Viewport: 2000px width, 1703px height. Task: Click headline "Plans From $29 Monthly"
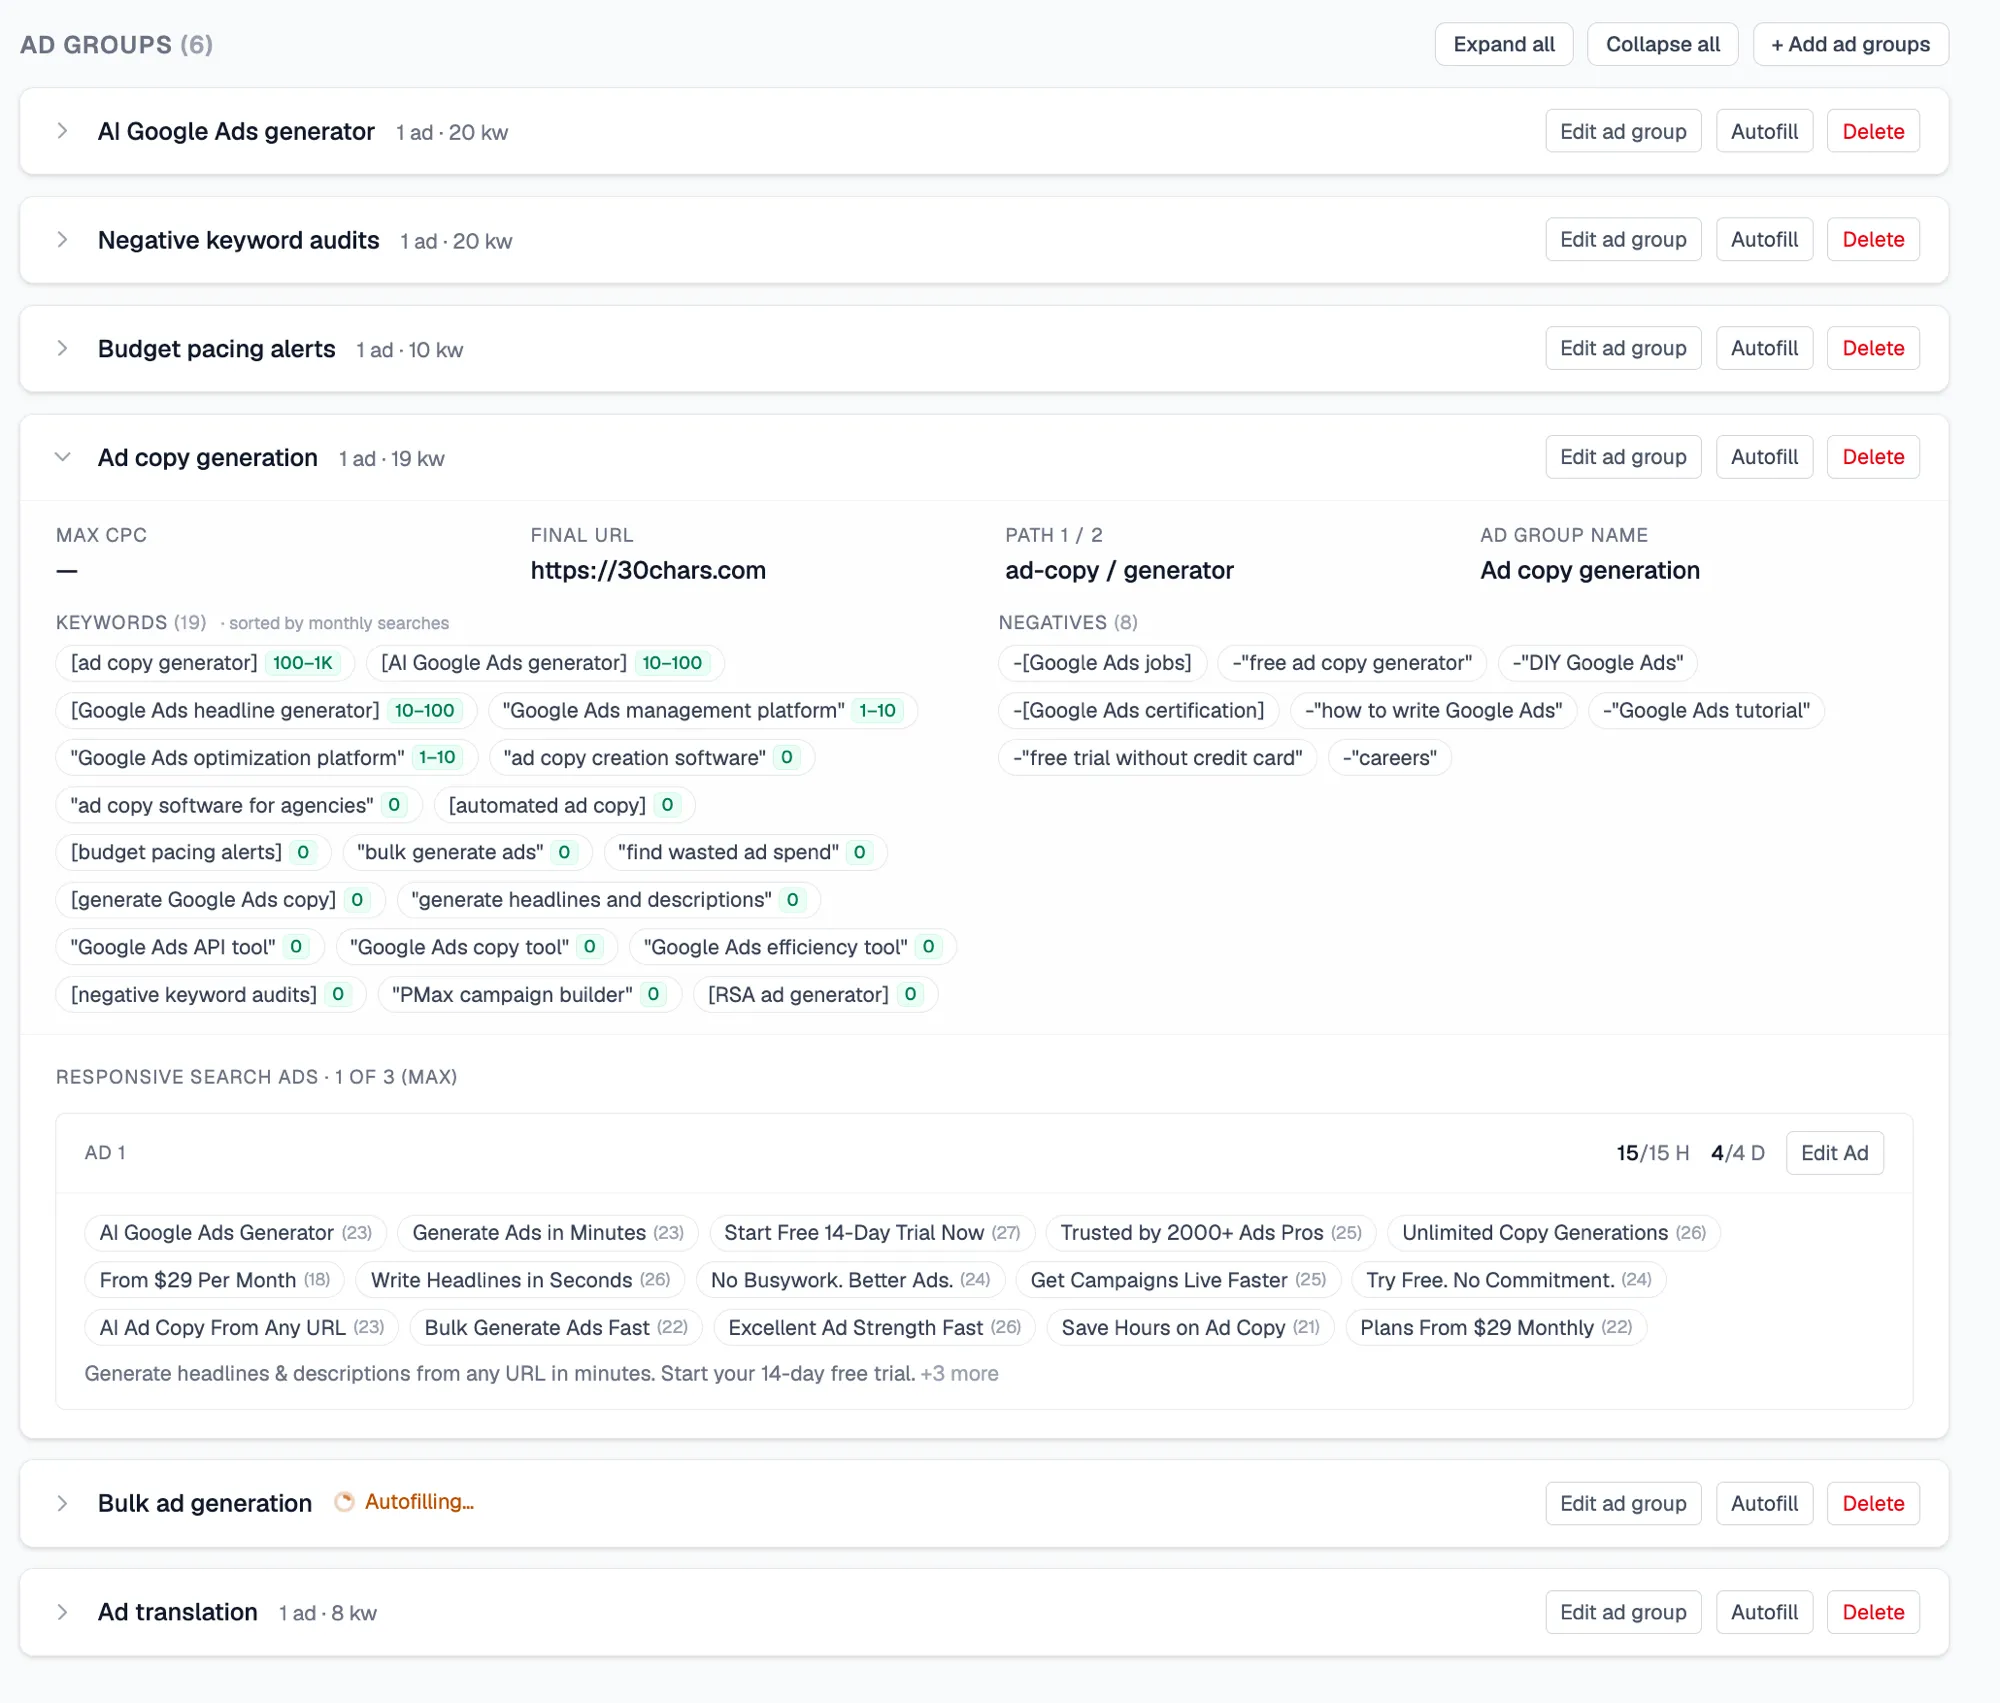click(x=1496, y=1327)
